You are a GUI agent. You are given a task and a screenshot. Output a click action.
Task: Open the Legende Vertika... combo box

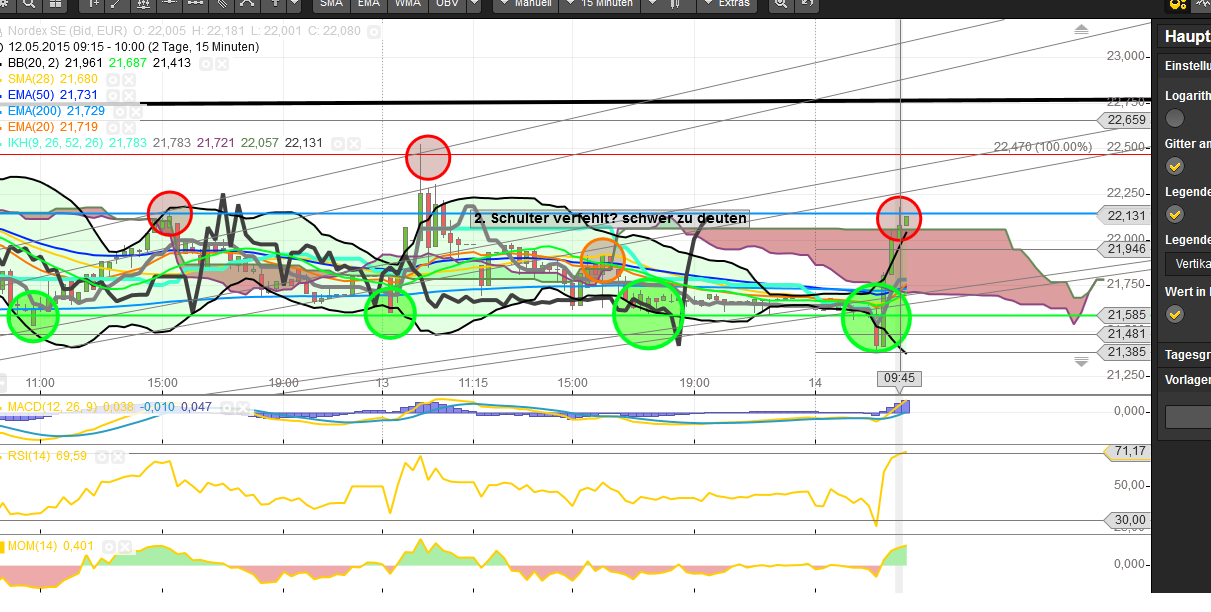click(1188, 264)
